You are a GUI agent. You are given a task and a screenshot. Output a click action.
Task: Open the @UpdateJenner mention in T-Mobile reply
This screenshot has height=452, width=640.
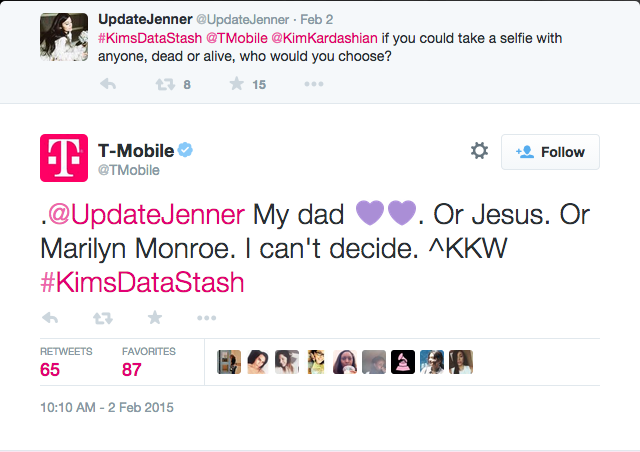point(147,214)
